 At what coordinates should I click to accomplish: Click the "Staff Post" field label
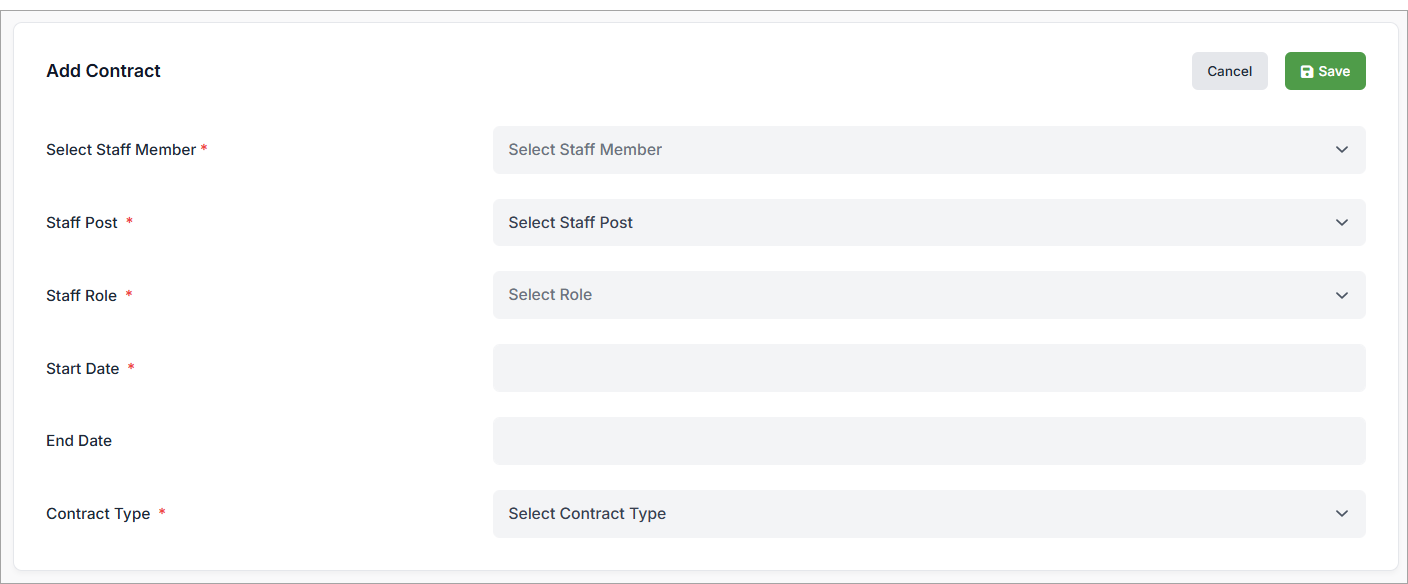[x=82, y=223]
